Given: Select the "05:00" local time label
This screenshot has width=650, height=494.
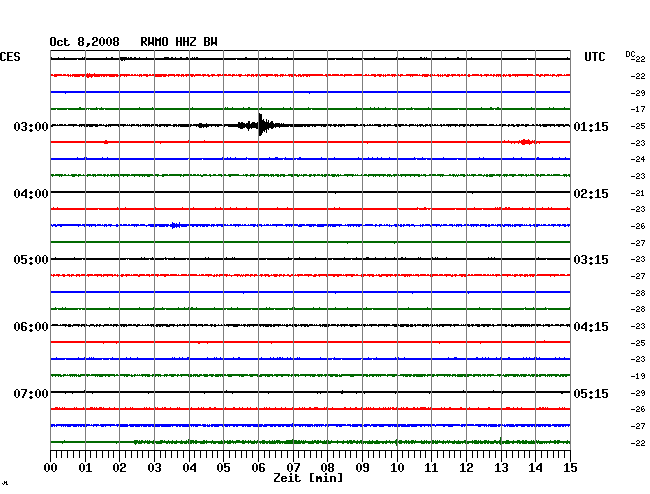Looking at the screenshot, I should pos(31,260).
